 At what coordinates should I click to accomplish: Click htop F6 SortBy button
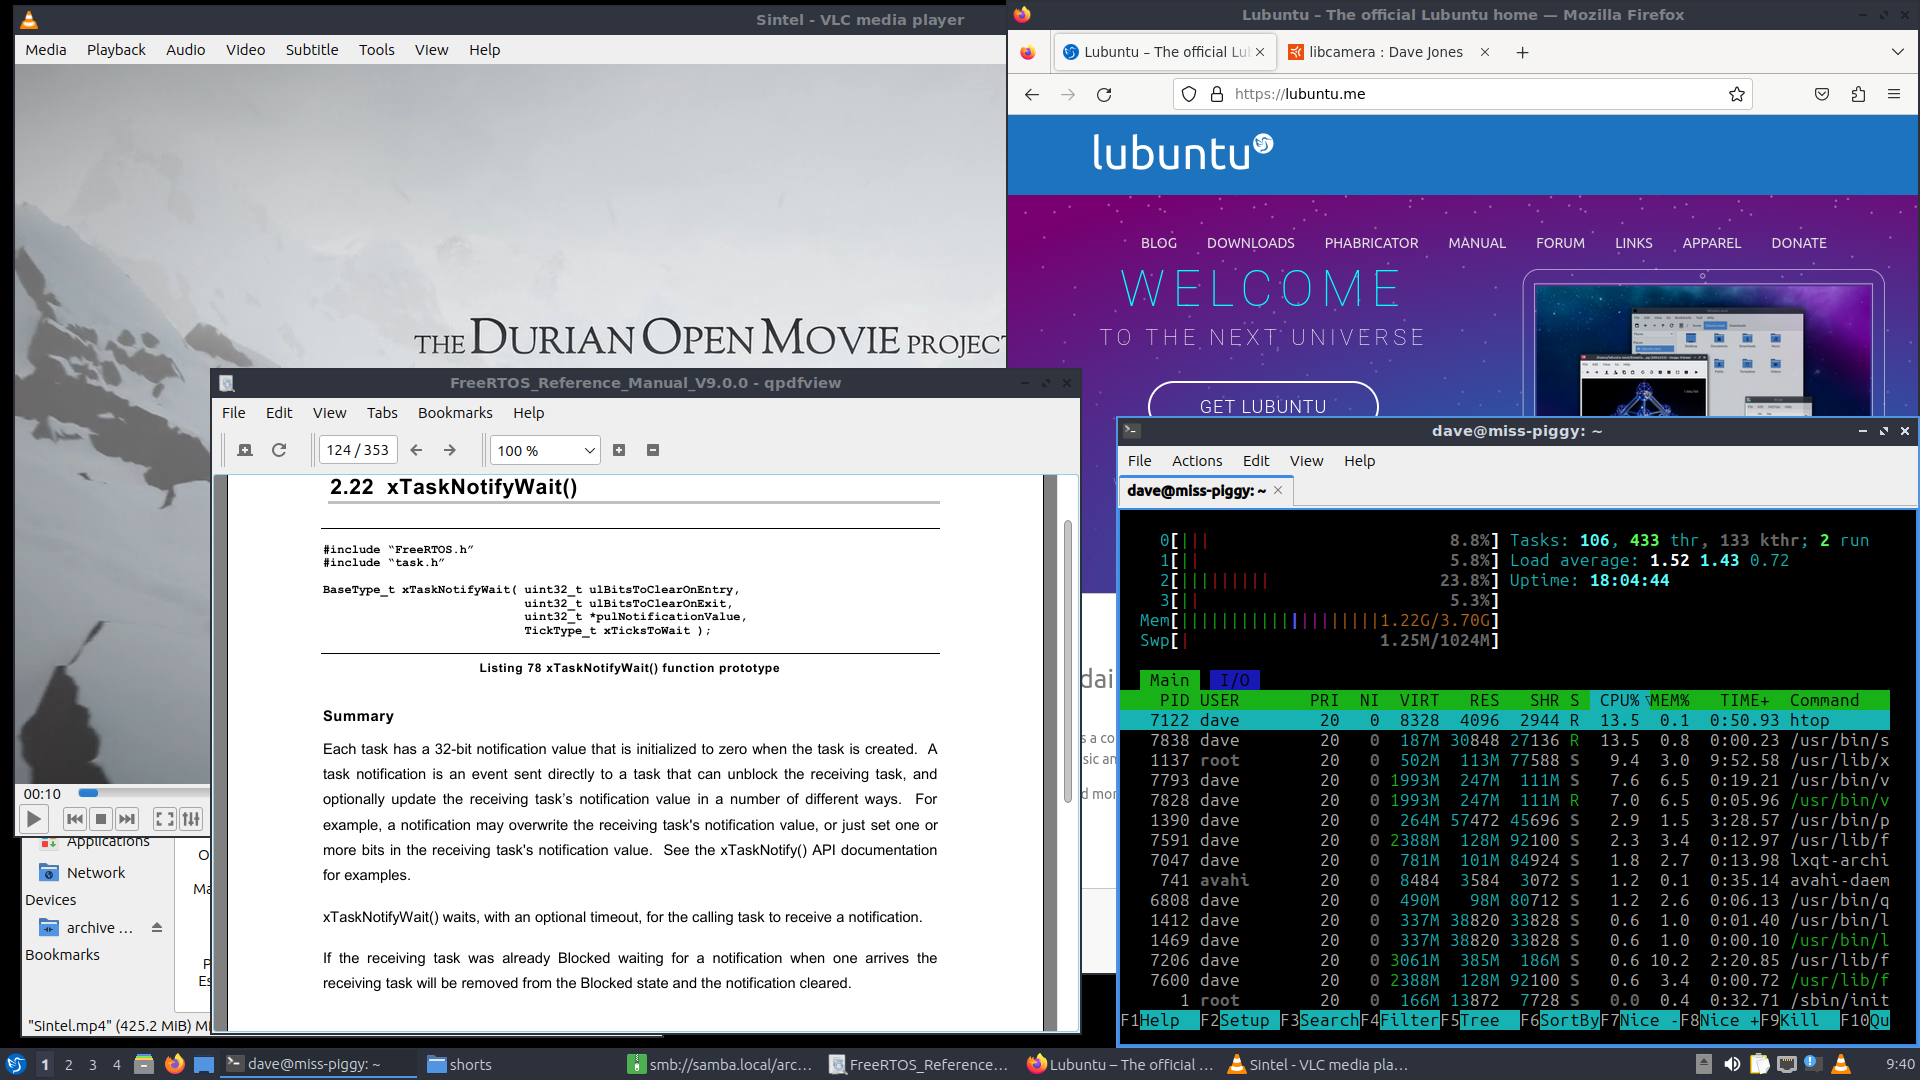1559,1020
